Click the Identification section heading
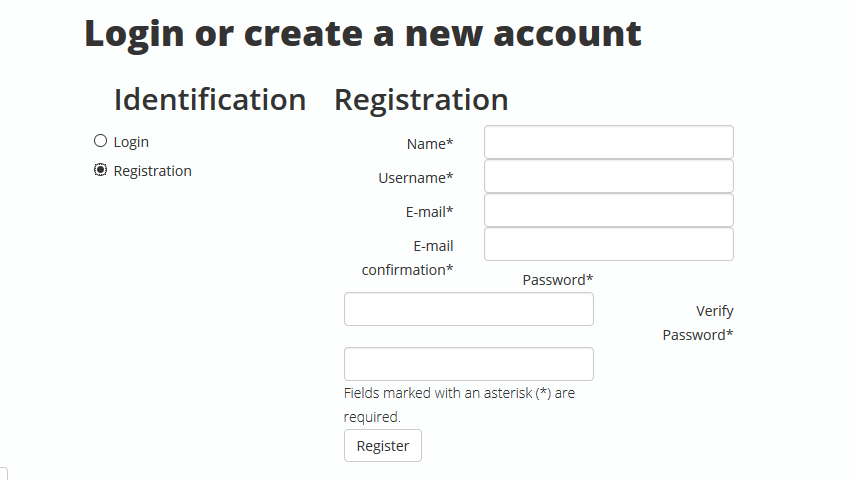 (209, 100)
